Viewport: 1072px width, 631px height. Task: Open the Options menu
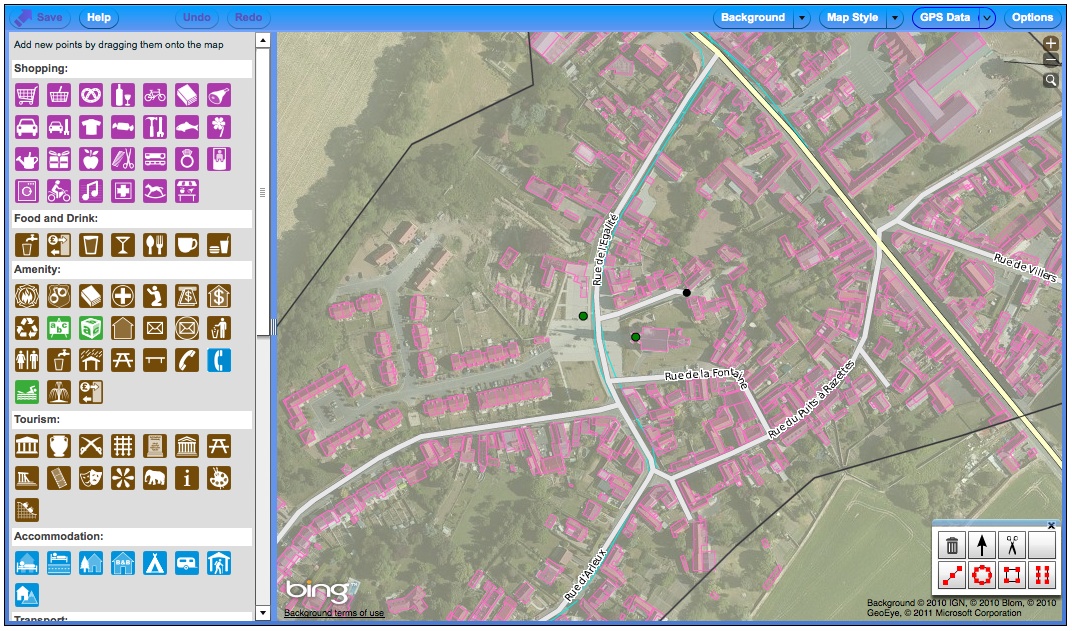(1032, 18)
